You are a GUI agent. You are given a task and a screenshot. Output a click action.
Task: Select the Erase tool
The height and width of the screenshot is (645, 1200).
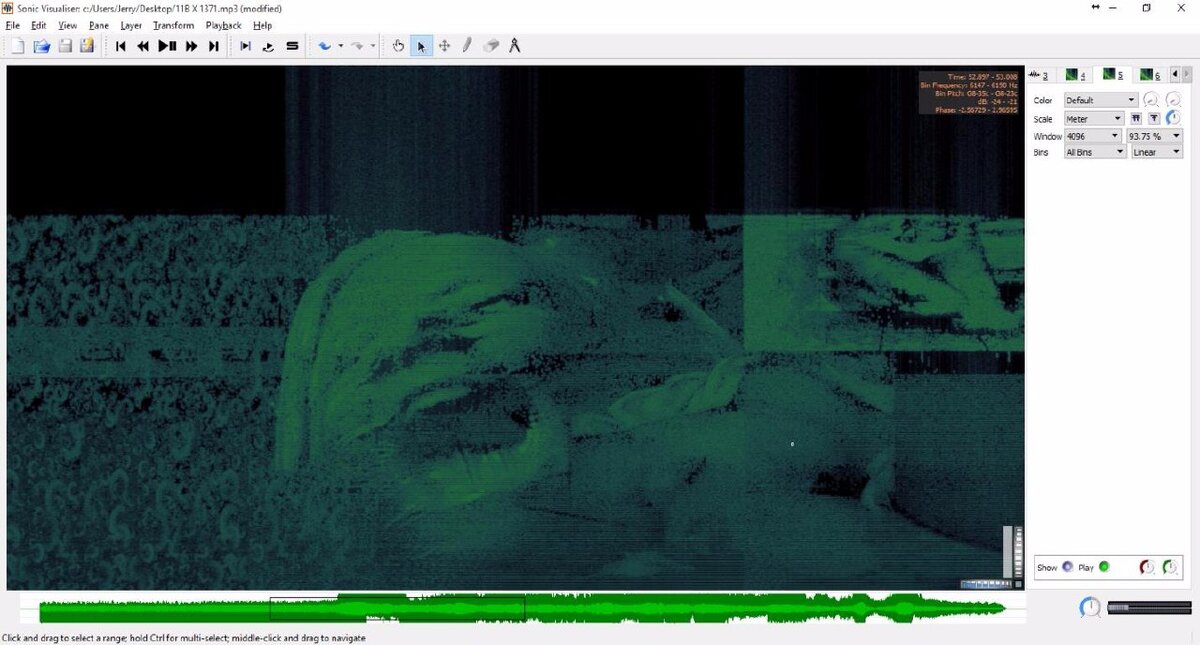(491, 46)
